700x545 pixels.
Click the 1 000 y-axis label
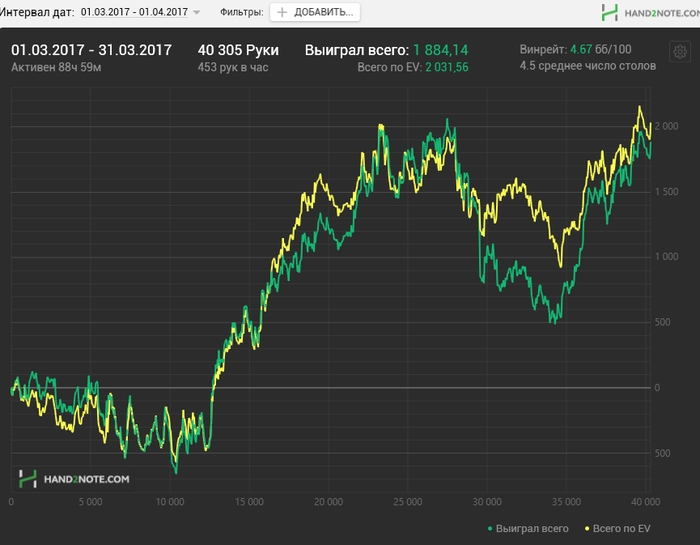667,257
